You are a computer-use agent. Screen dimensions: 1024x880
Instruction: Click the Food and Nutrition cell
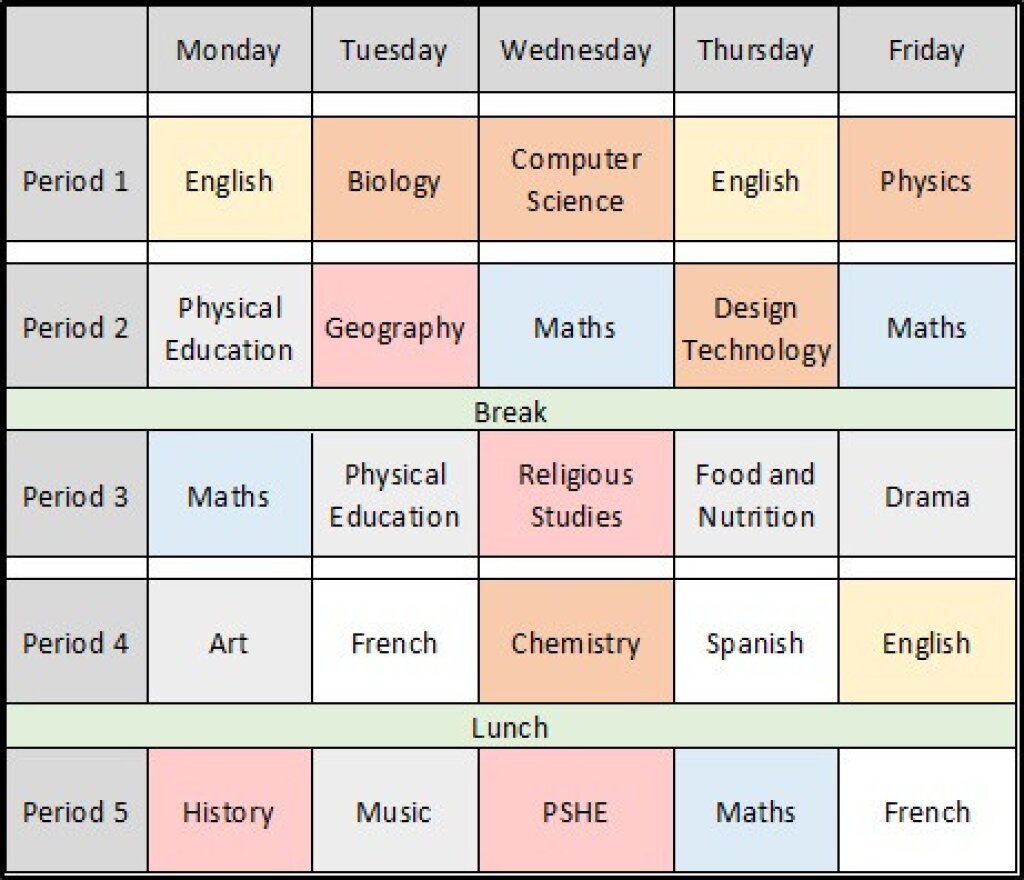(756, 495)
